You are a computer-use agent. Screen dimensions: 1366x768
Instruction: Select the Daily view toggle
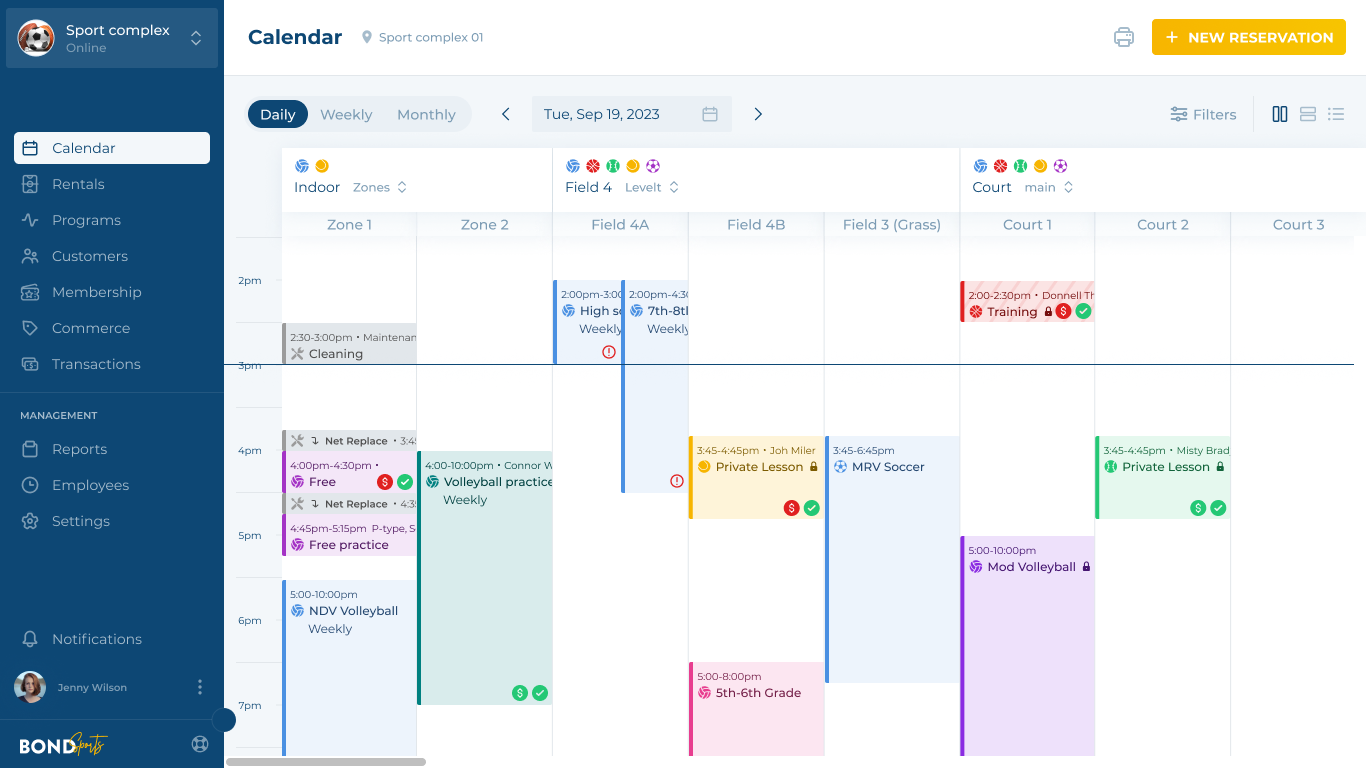(x=278, y=114)
